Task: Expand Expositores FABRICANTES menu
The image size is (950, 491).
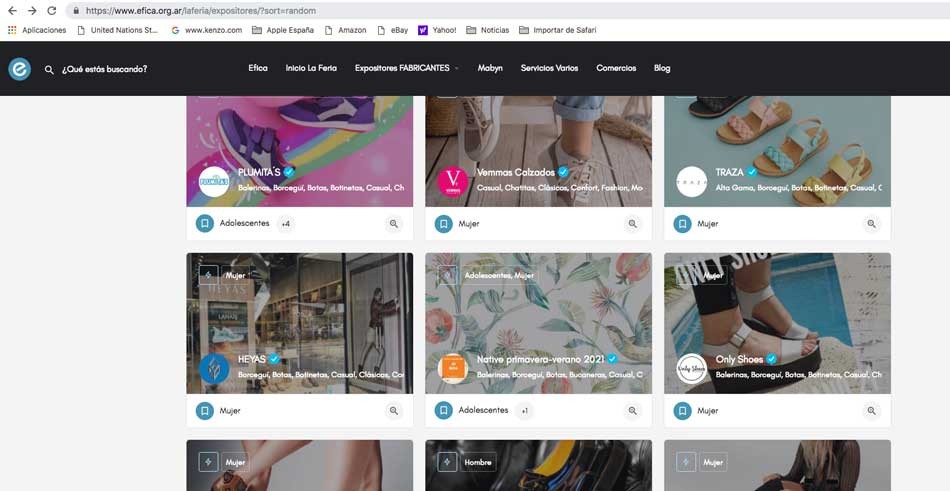Action: 407,68
